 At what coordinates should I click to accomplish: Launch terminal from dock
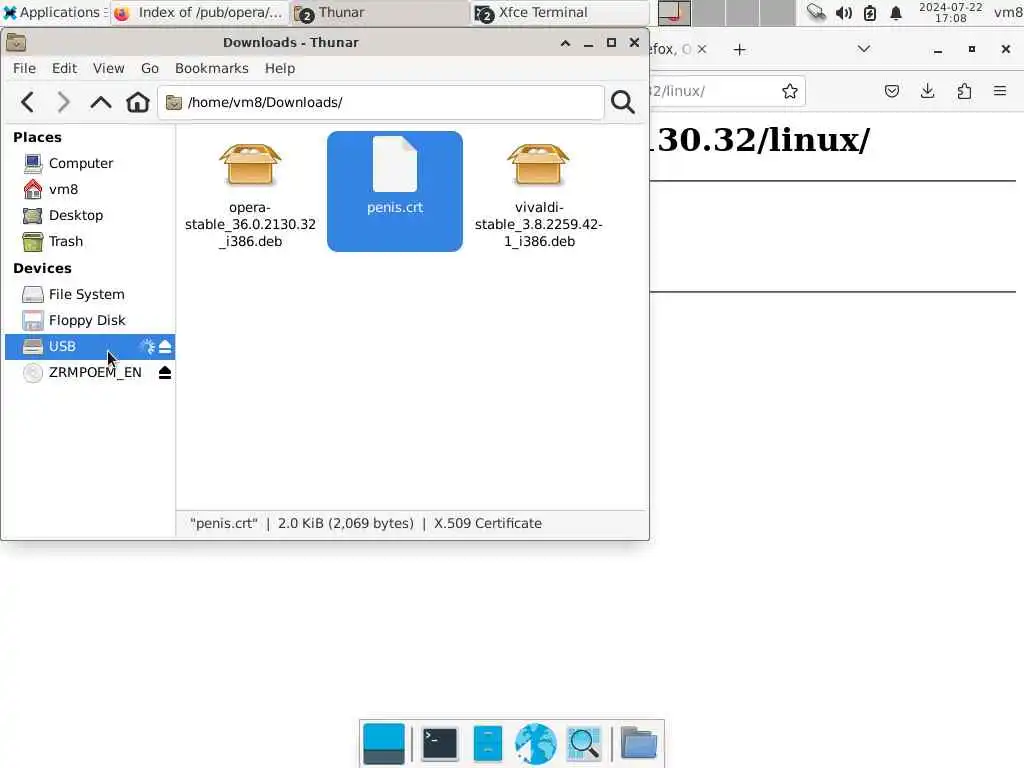(x=440, y=743)
